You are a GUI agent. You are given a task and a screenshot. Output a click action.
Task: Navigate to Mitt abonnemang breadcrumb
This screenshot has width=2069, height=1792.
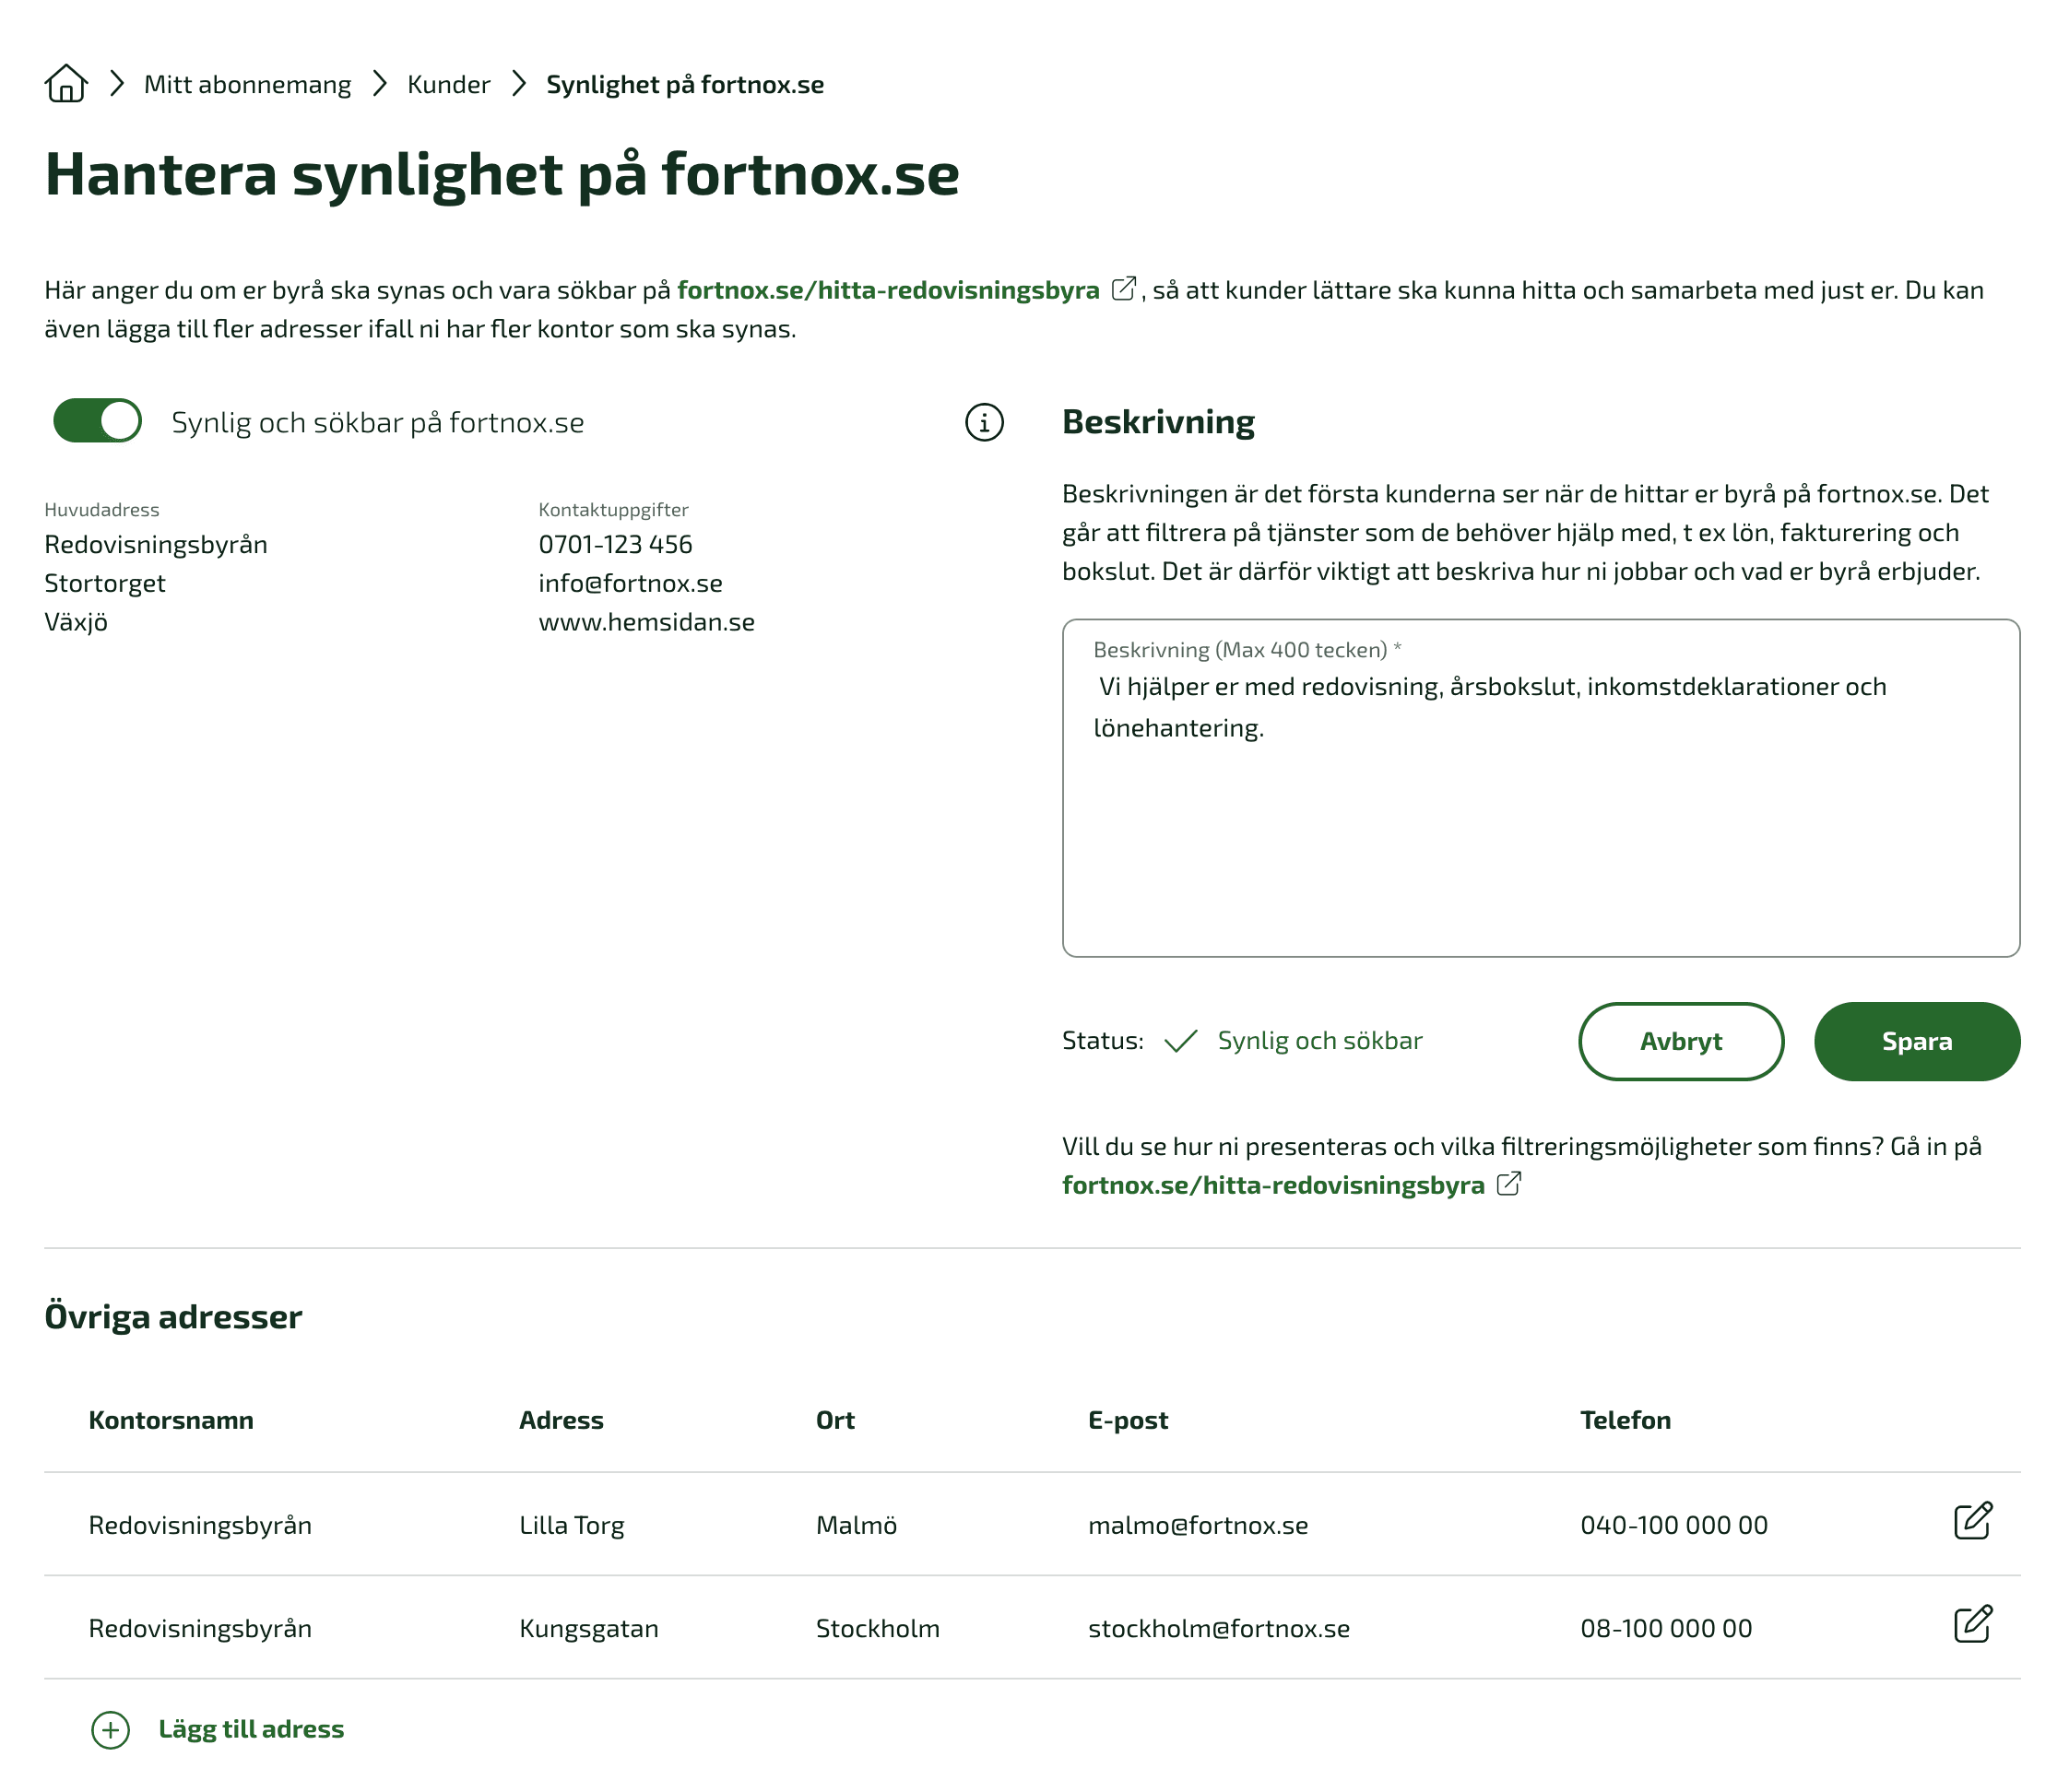(x=247, y=84)
